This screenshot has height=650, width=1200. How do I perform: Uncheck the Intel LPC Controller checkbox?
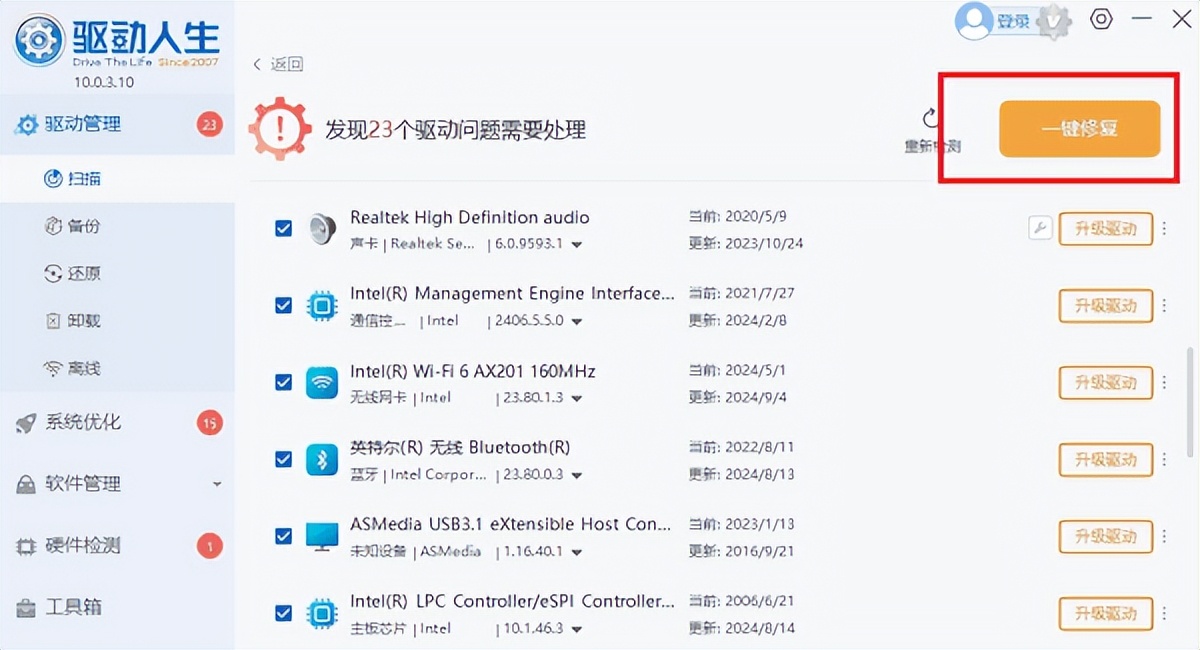pyautogui.click(x=284, y=613)
